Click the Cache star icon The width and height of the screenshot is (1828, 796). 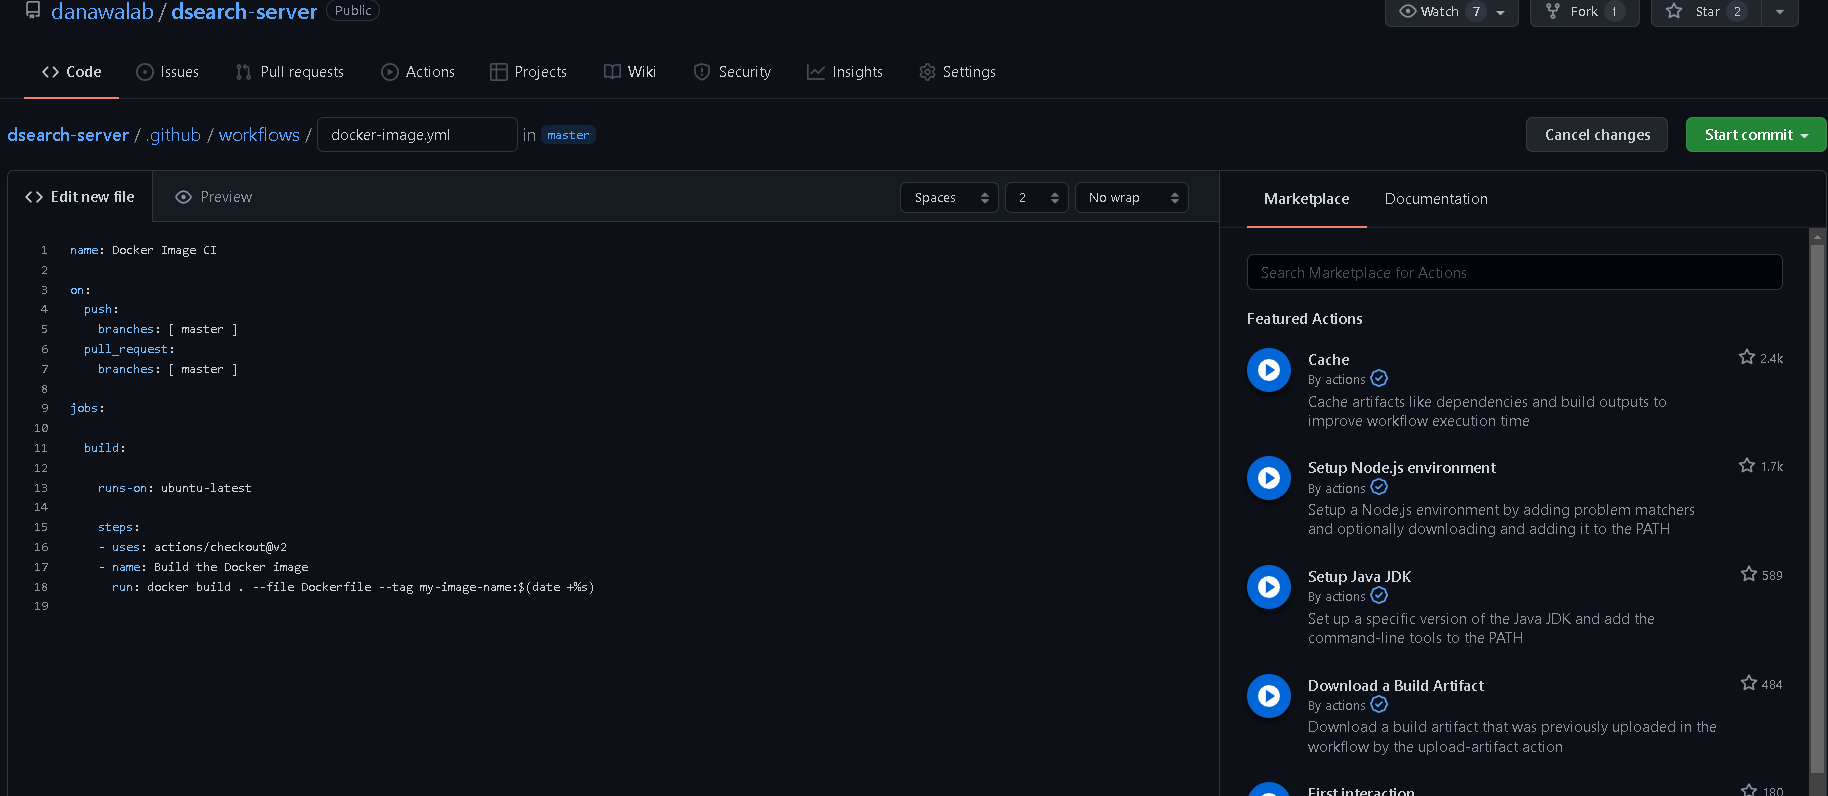click(1747, 357)
